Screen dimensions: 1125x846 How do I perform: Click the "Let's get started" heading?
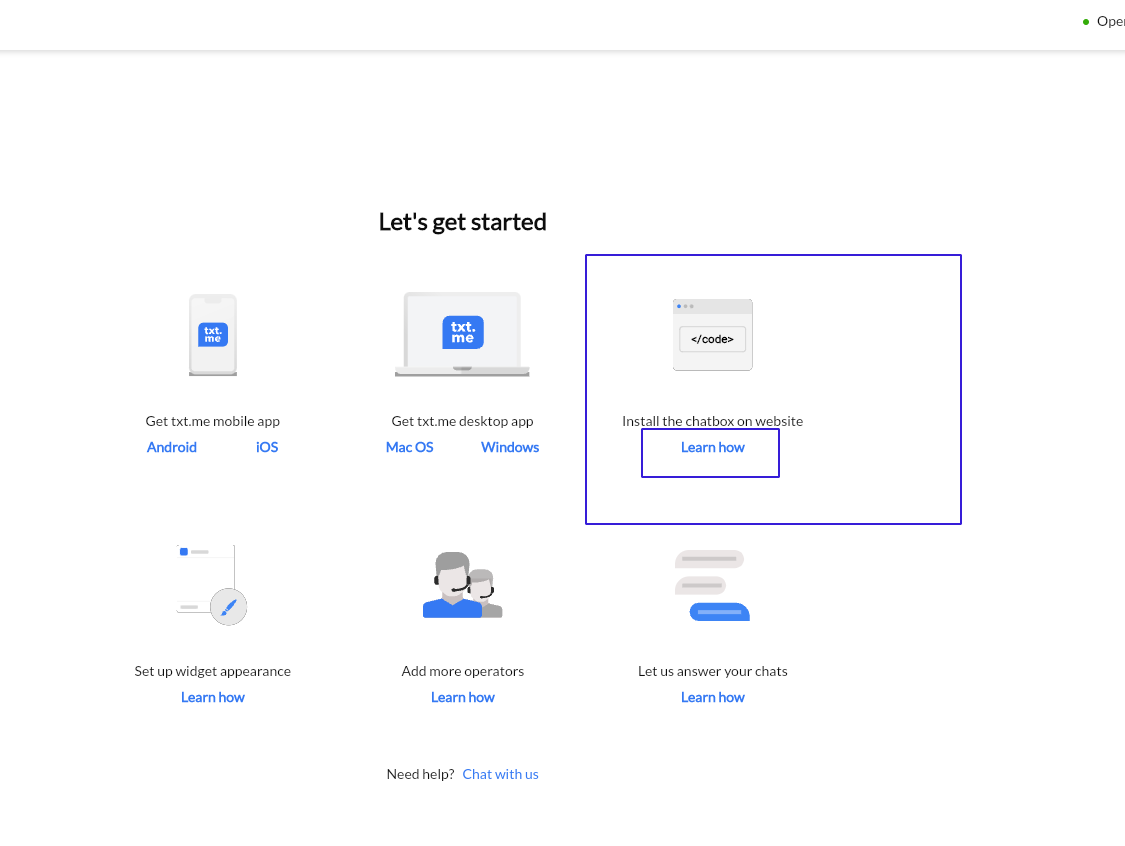click(x=463, y=222)
